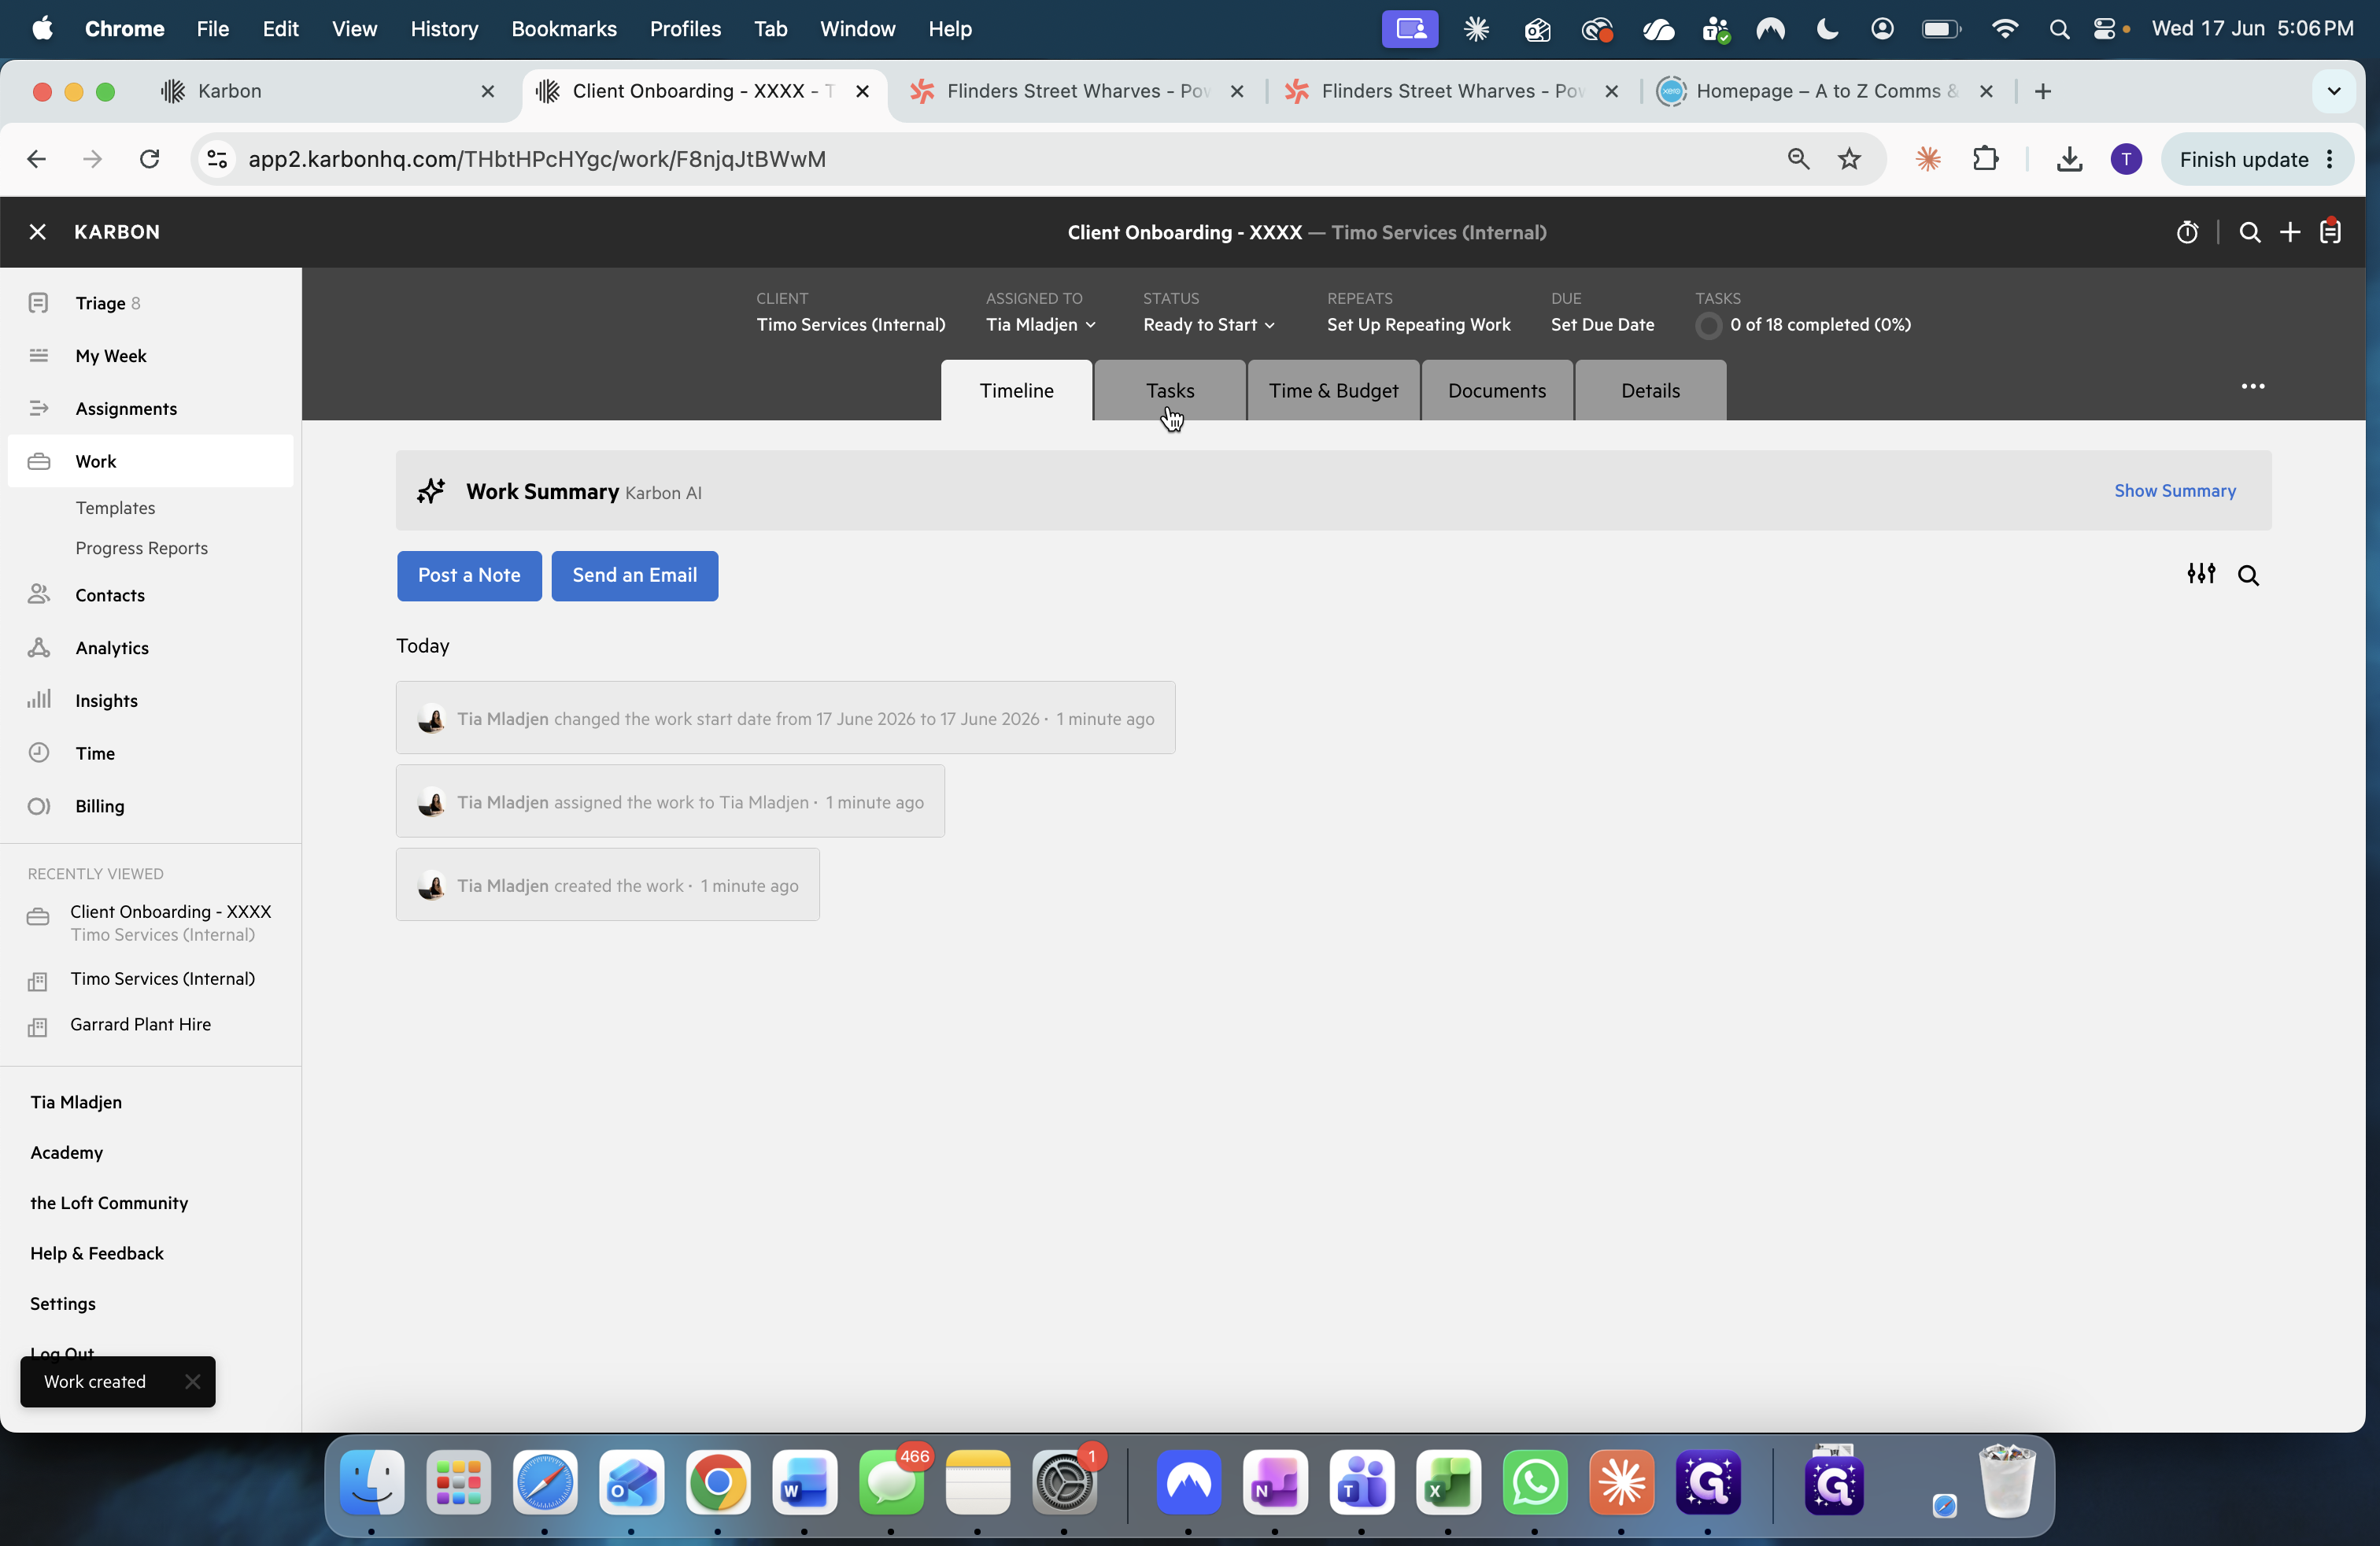
Task: Open Assignments from the sidebar
Action: click(x=150, y=408)
